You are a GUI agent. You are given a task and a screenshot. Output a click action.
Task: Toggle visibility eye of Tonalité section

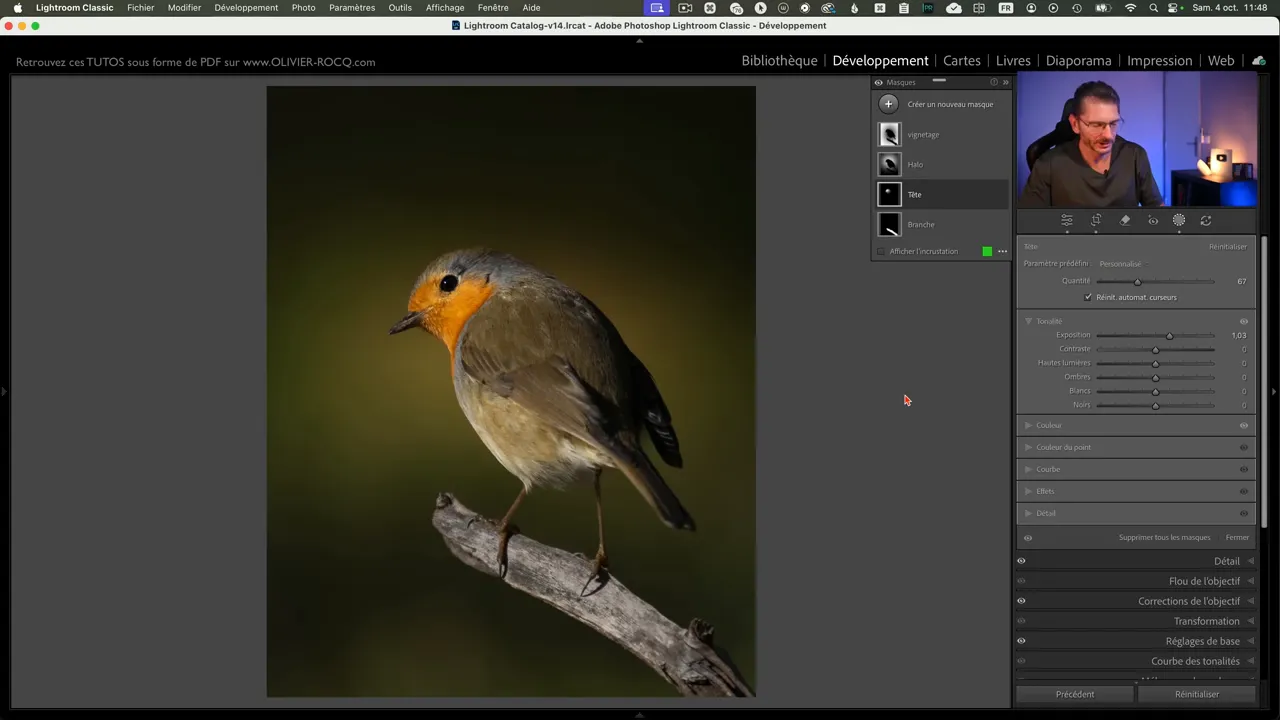[x=1244, y=322]
